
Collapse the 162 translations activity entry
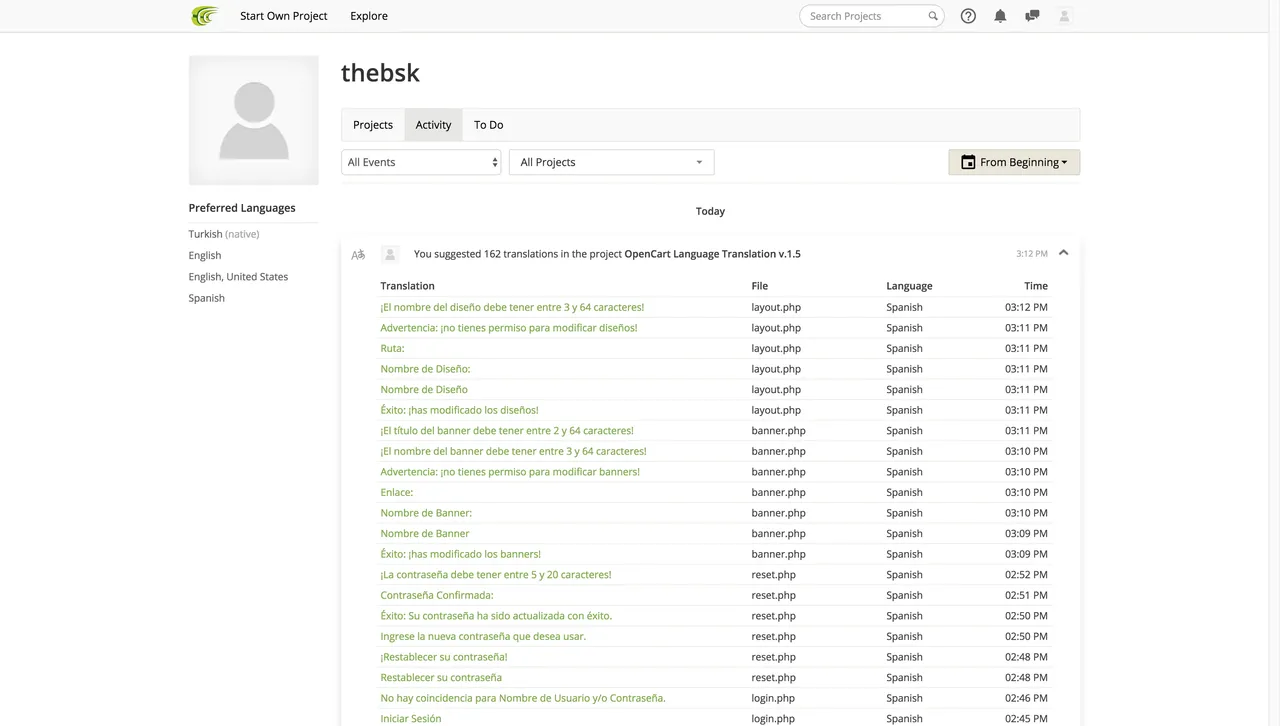pyautogui.click(x=1063, y=253)
